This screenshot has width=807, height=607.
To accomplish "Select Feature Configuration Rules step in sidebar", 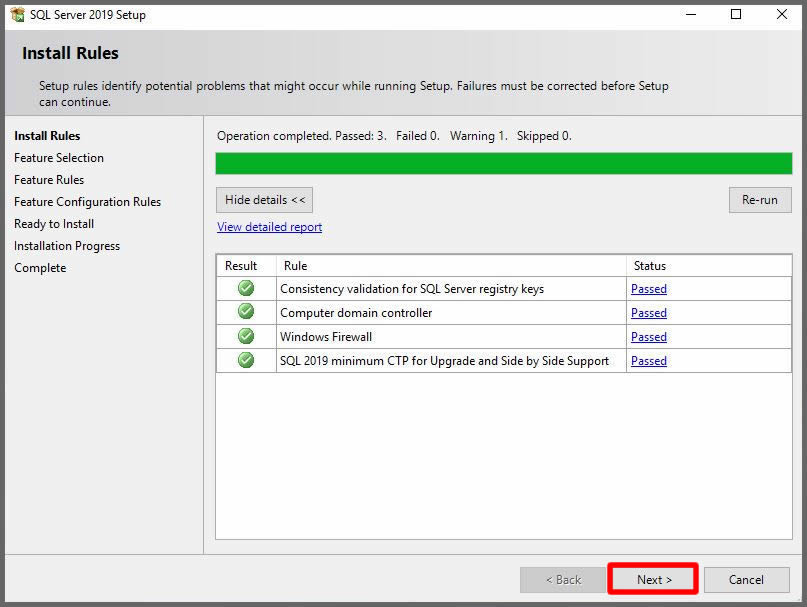I will tap(87, 202).
